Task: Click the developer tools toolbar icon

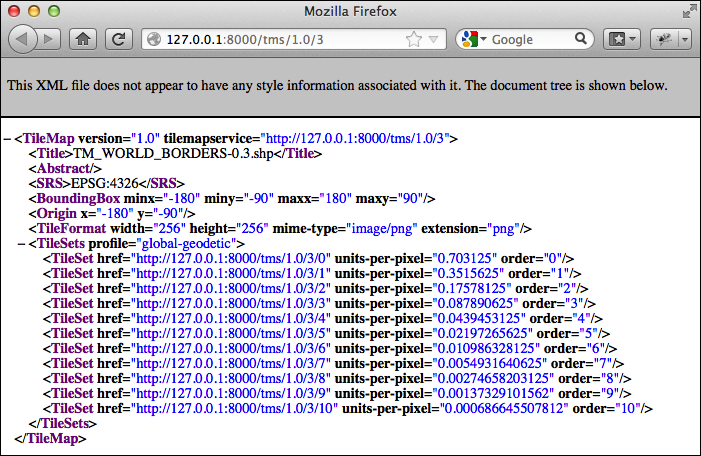Action: point(665,39)
